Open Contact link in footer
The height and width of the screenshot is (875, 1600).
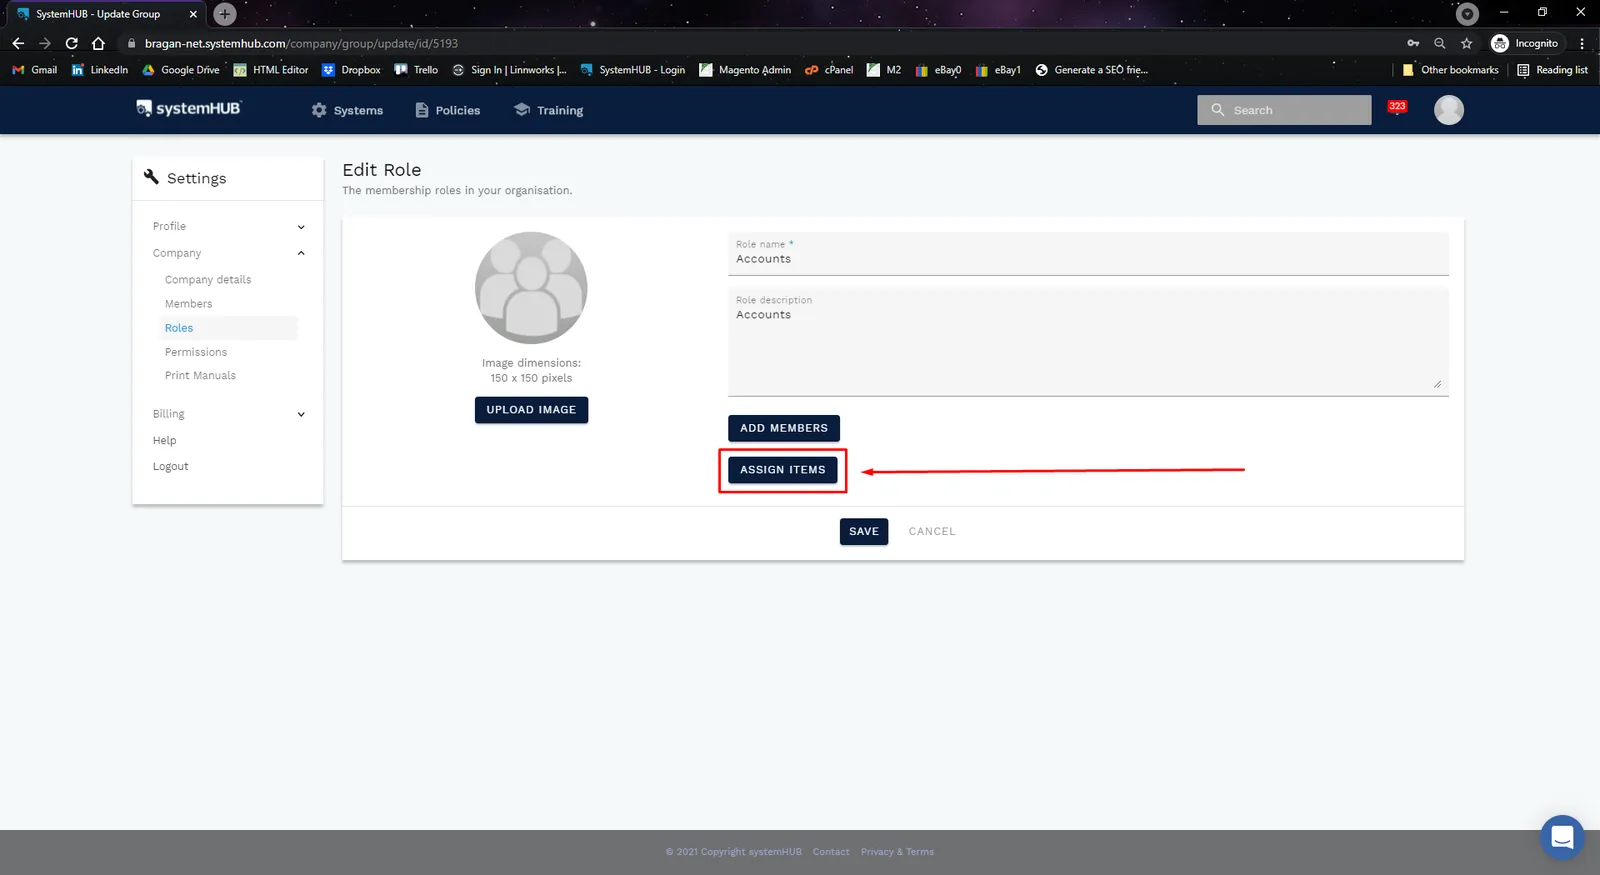(x=831, y=852)
